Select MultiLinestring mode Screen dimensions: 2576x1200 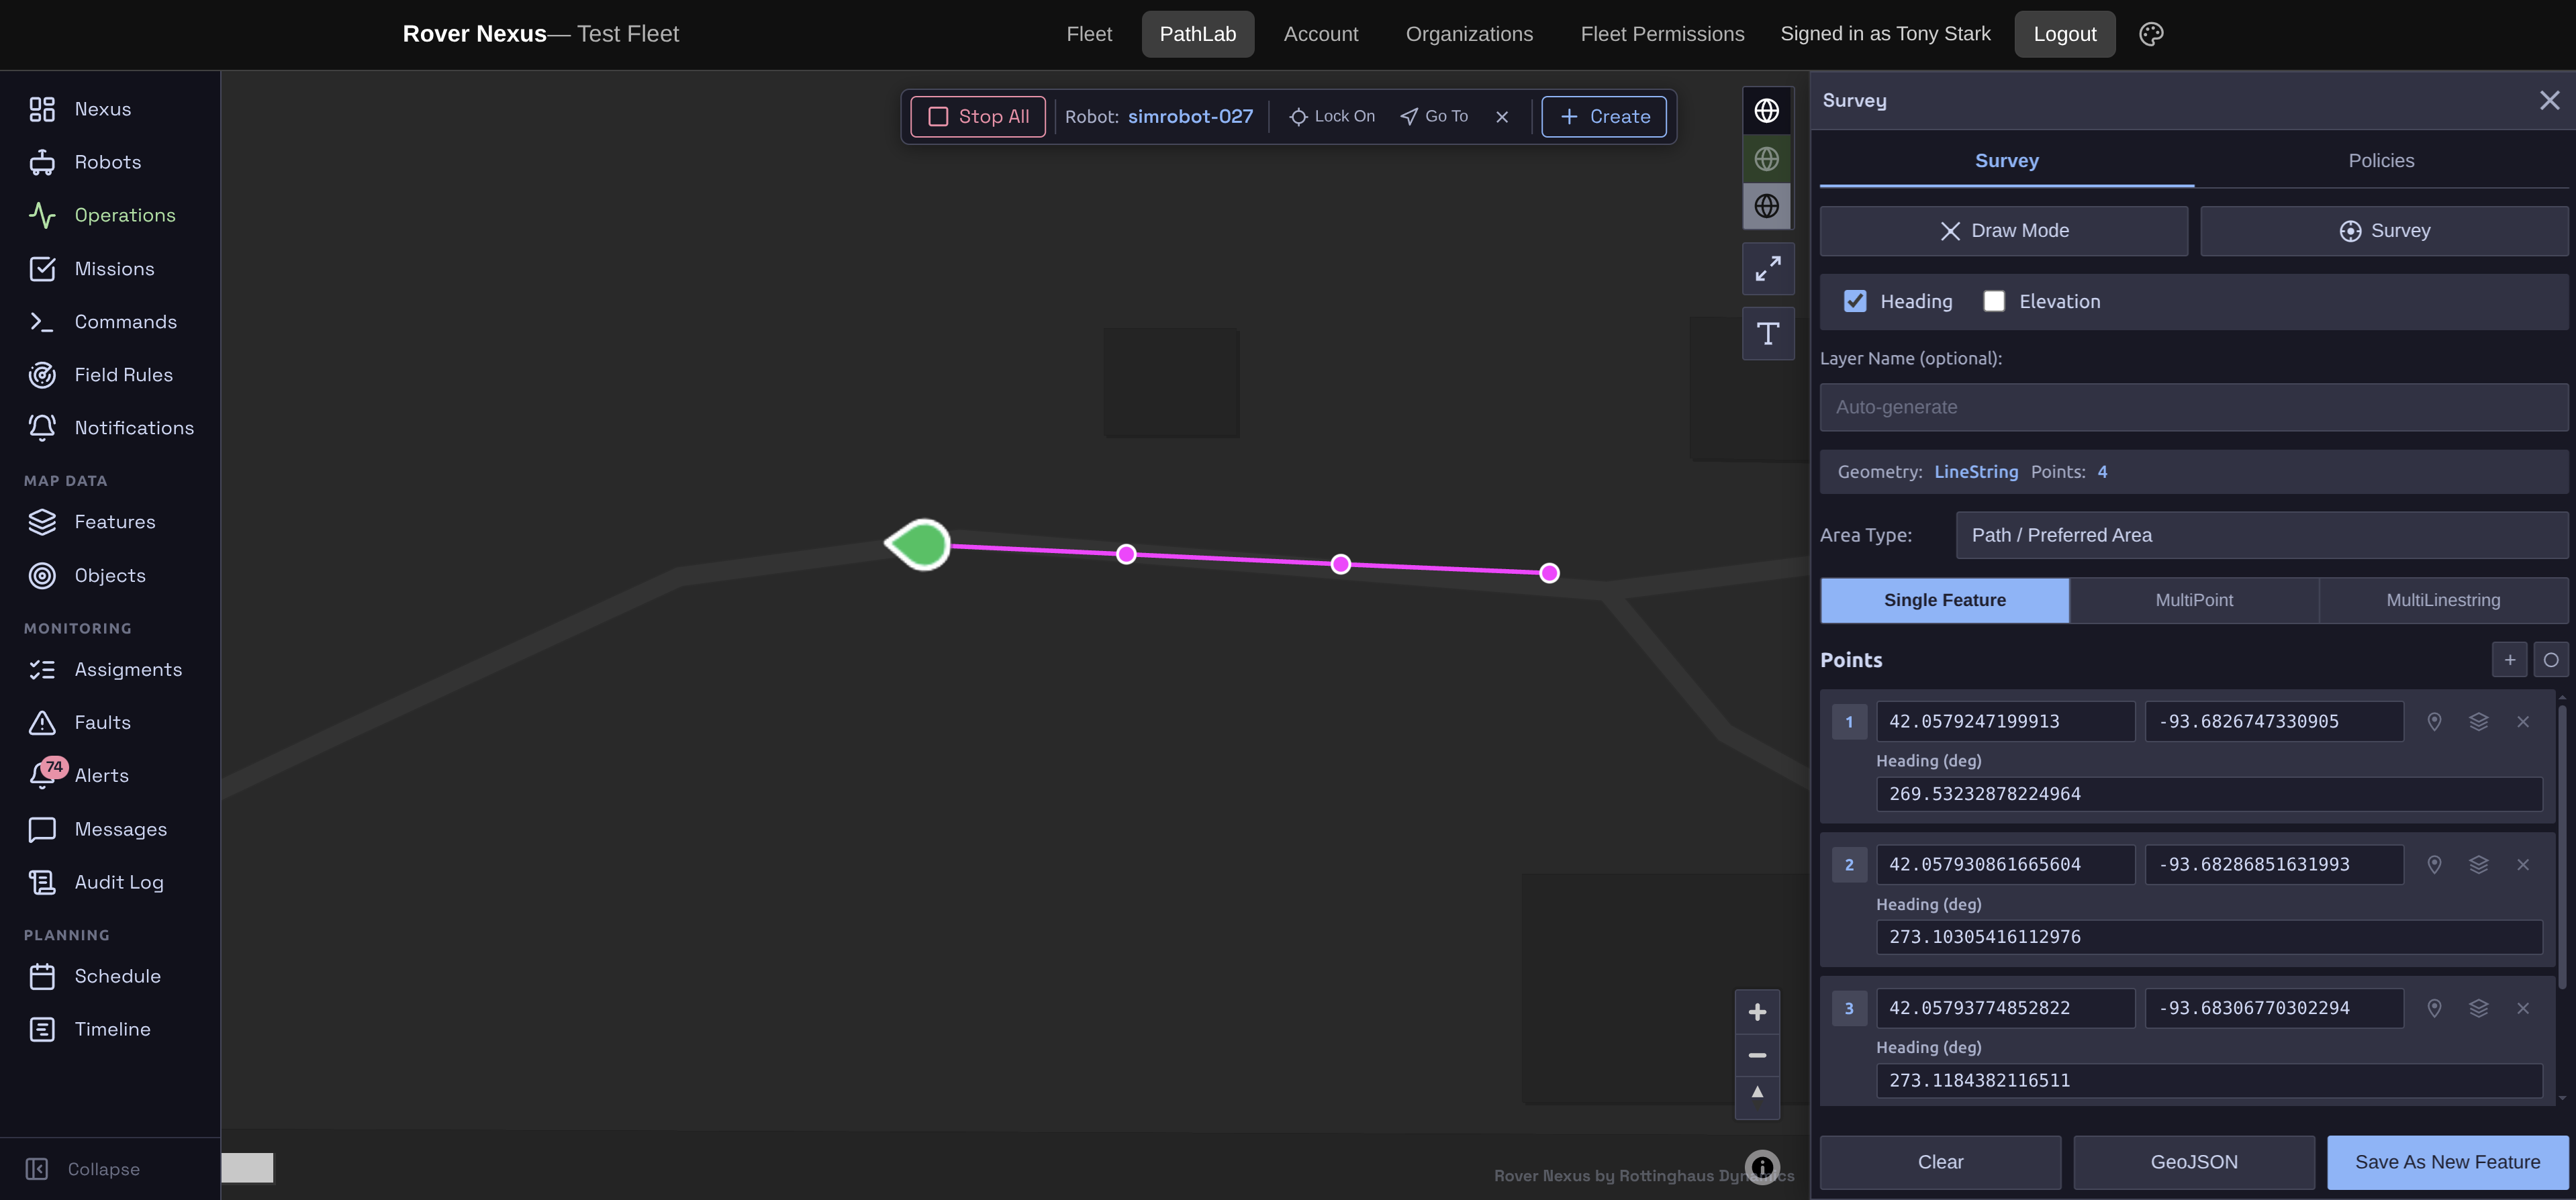(2443, 601)
